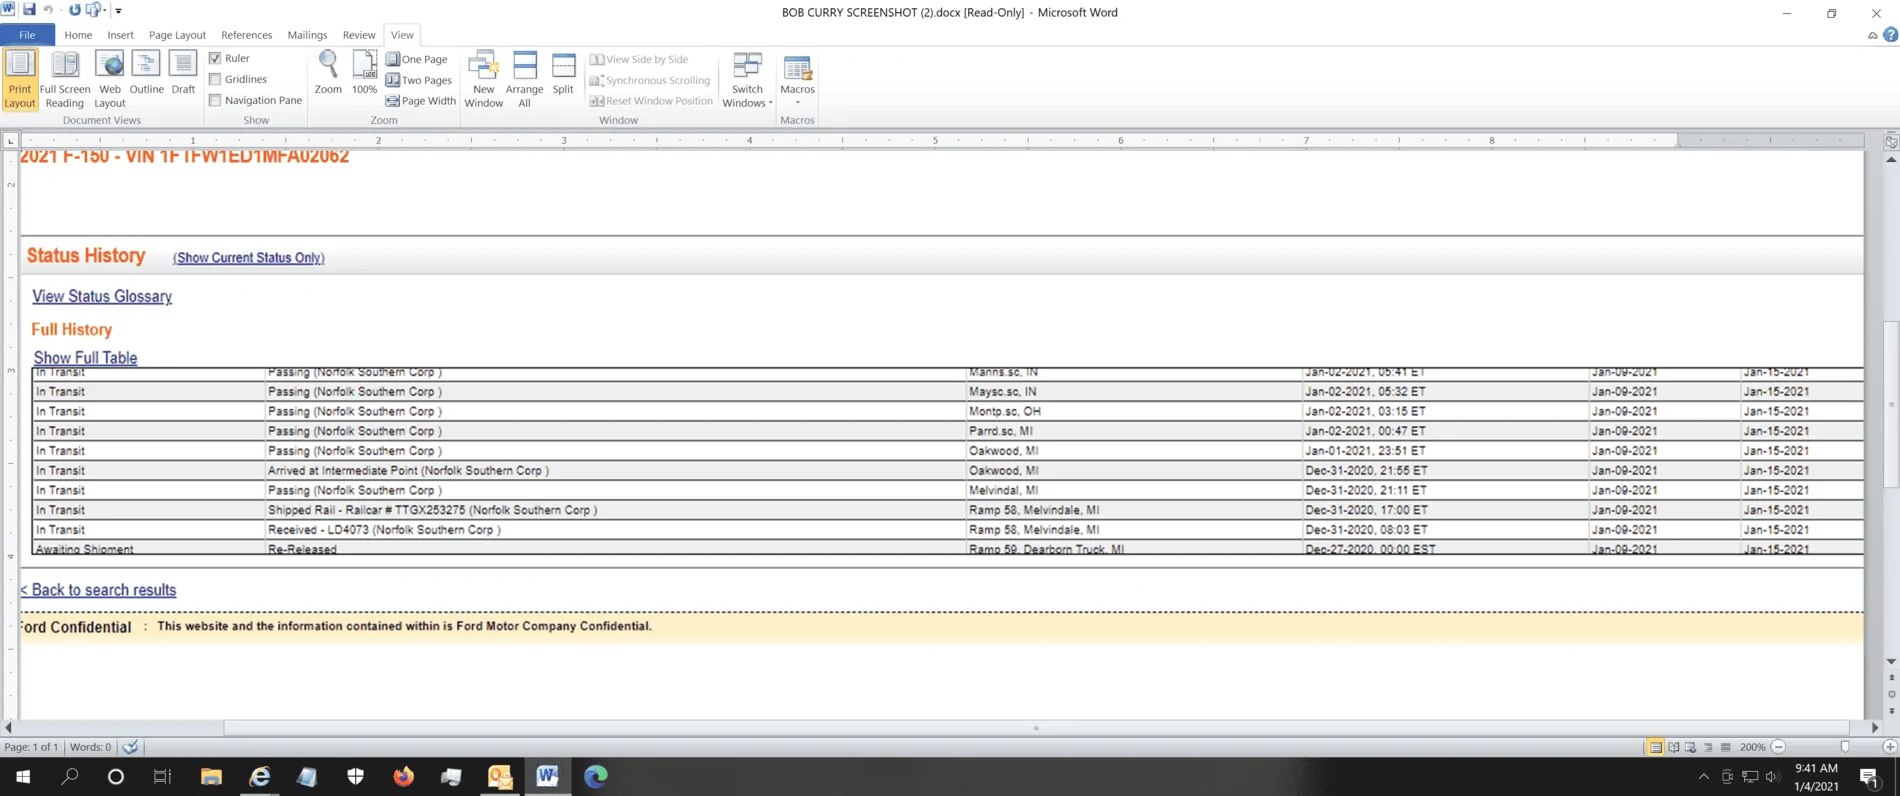Open the Mailings ribbon tab
Screen dimensions: 1900x796
point(307,35)
